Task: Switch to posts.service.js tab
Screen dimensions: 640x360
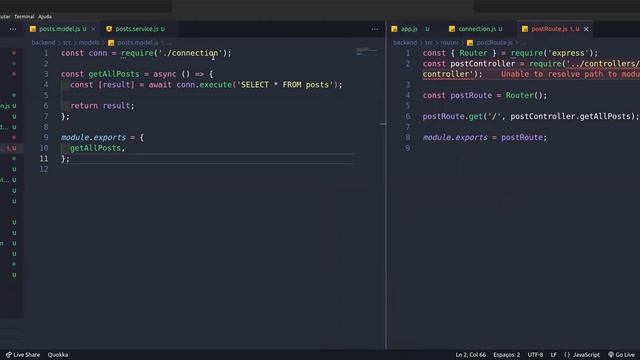Action: click(x=137, y=29)
